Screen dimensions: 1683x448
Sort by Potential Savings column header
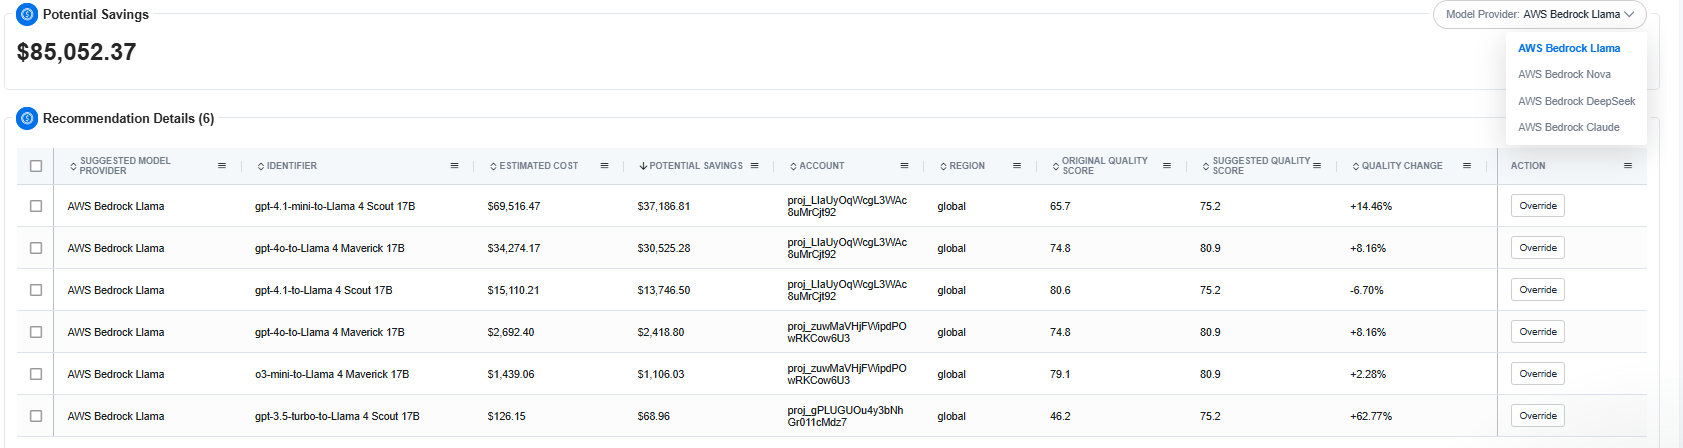pos(691,166)
